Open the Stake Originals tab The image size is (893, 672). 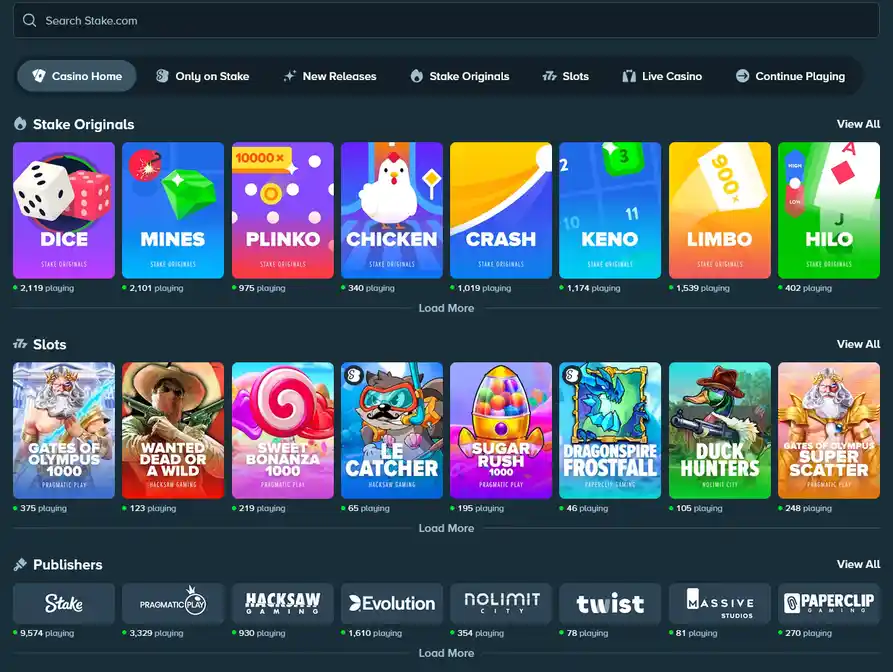460,76
